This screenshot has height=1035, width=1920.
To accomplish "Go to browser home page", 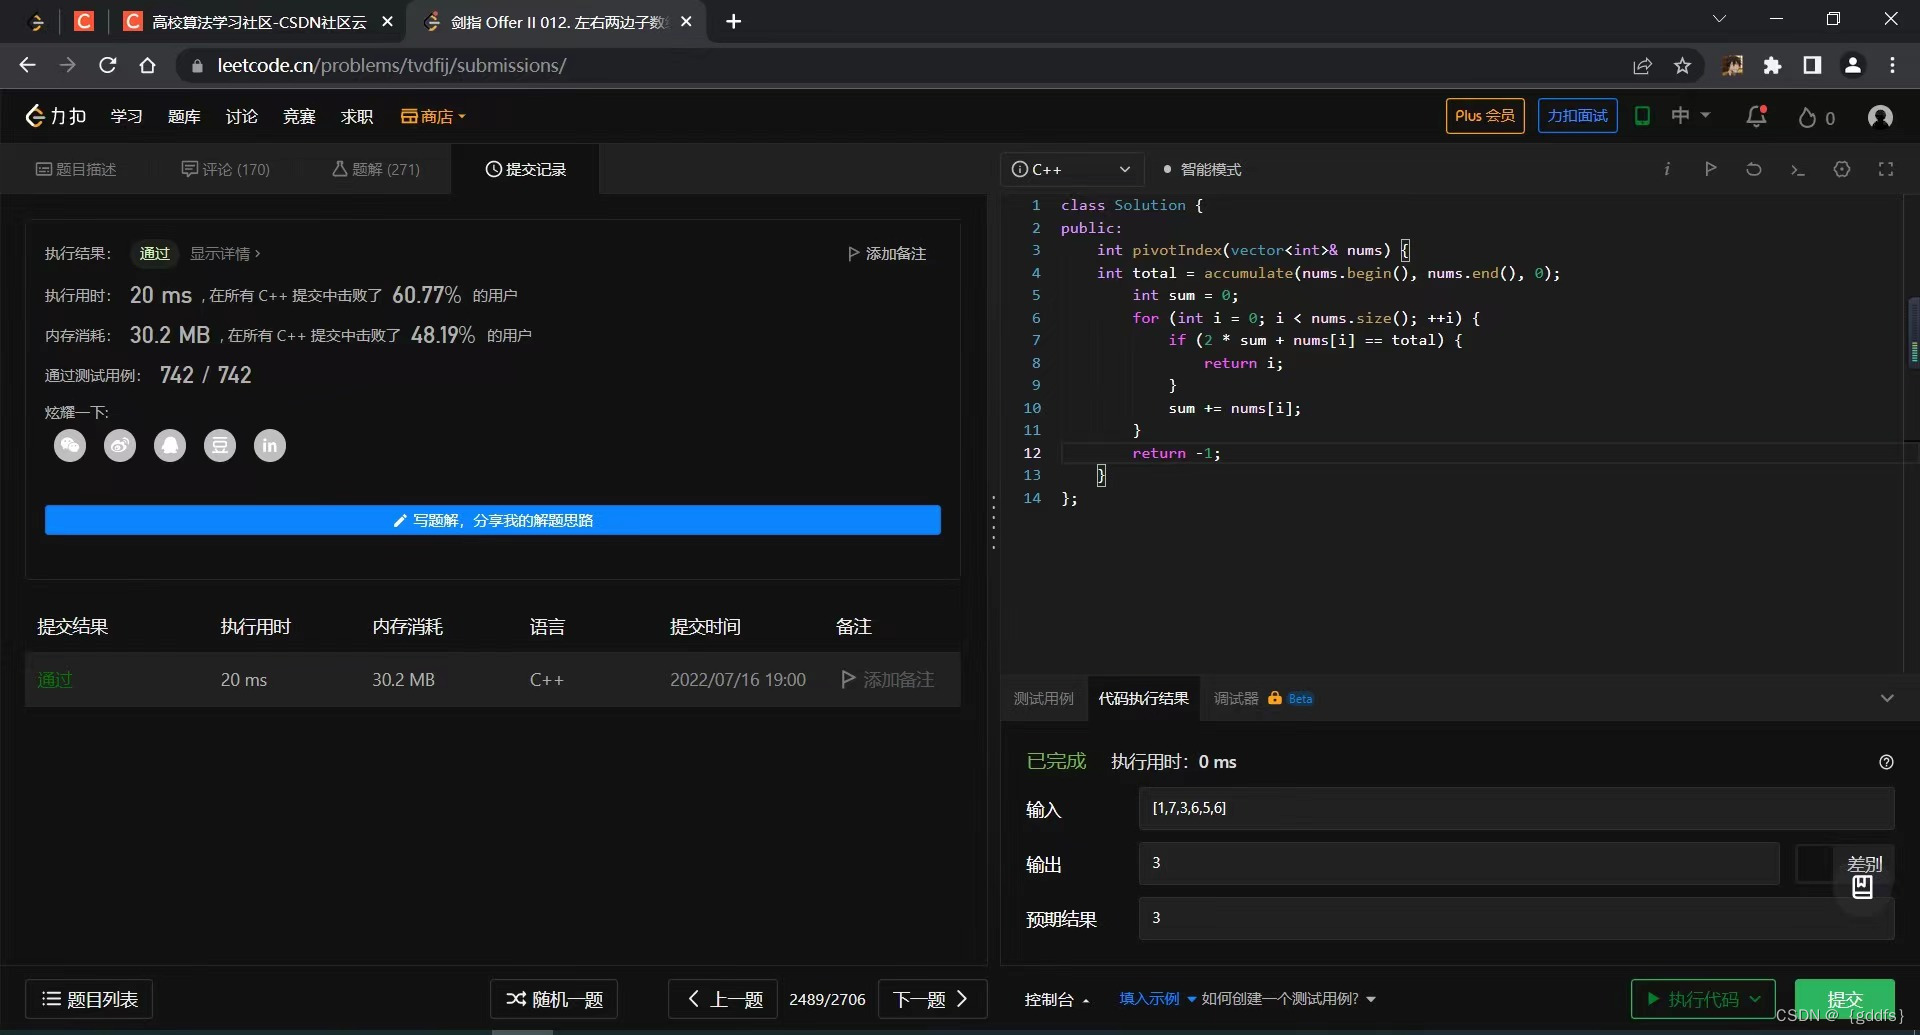I will click(x=147, y=65).
